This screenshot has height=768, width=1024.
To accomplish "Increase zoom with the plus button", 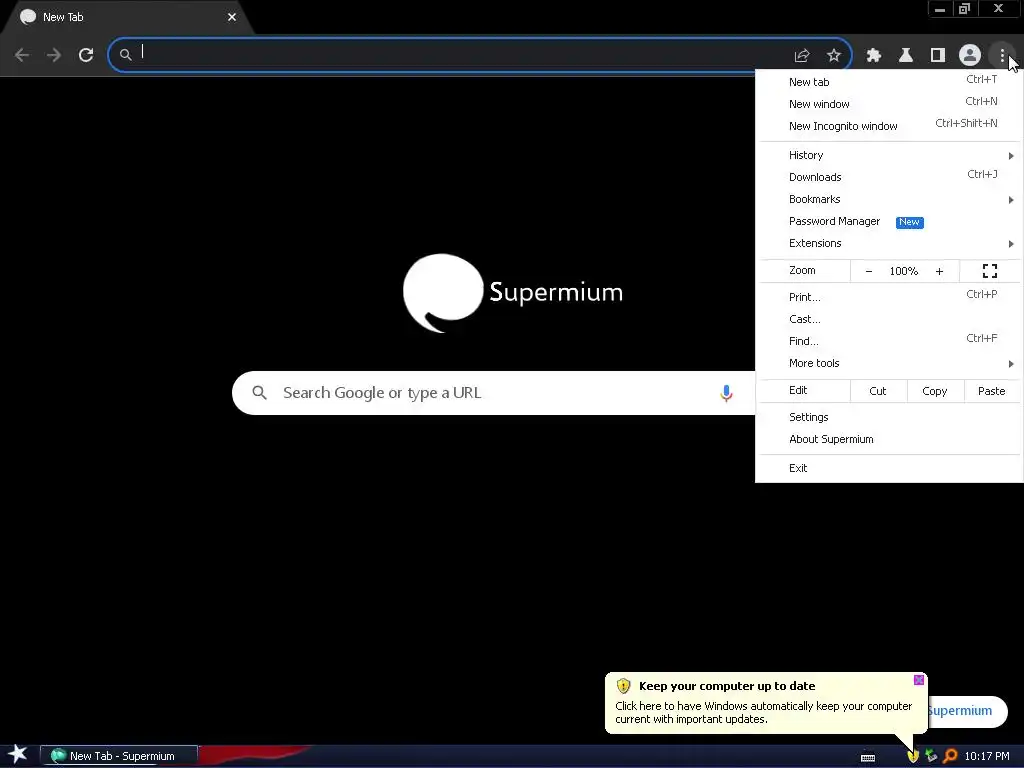I will [939, 271].
